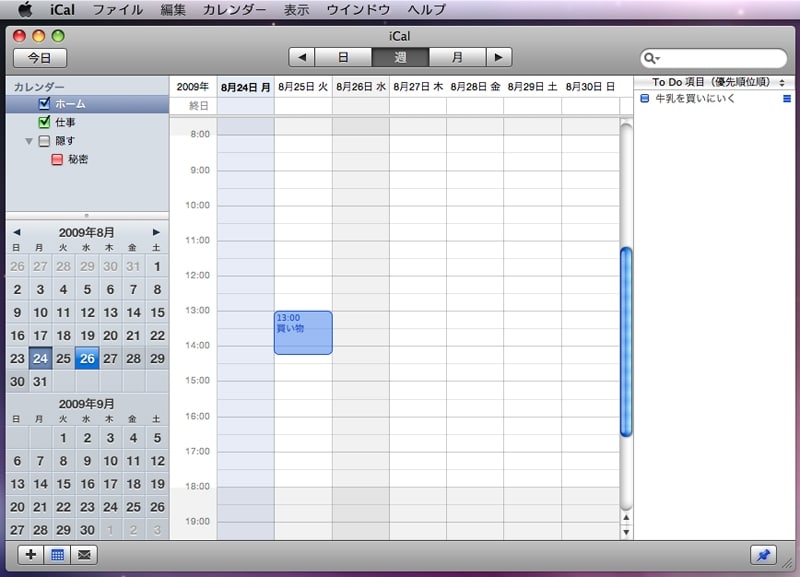Open the ファイル menu
800x577 pixels.
click(x=118, y=10)
